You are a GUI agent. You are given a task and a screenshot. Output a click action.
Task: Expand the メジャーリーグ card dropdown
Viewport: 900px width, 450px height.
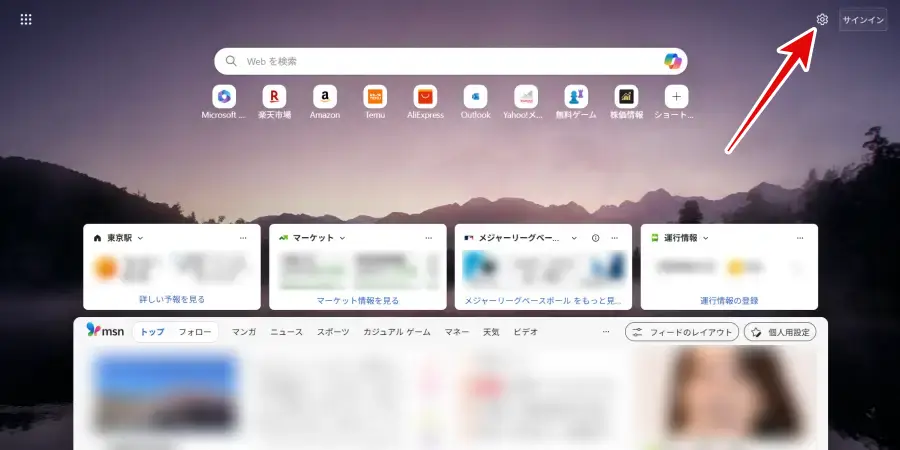pyautogui.click(x=574, y=238)
